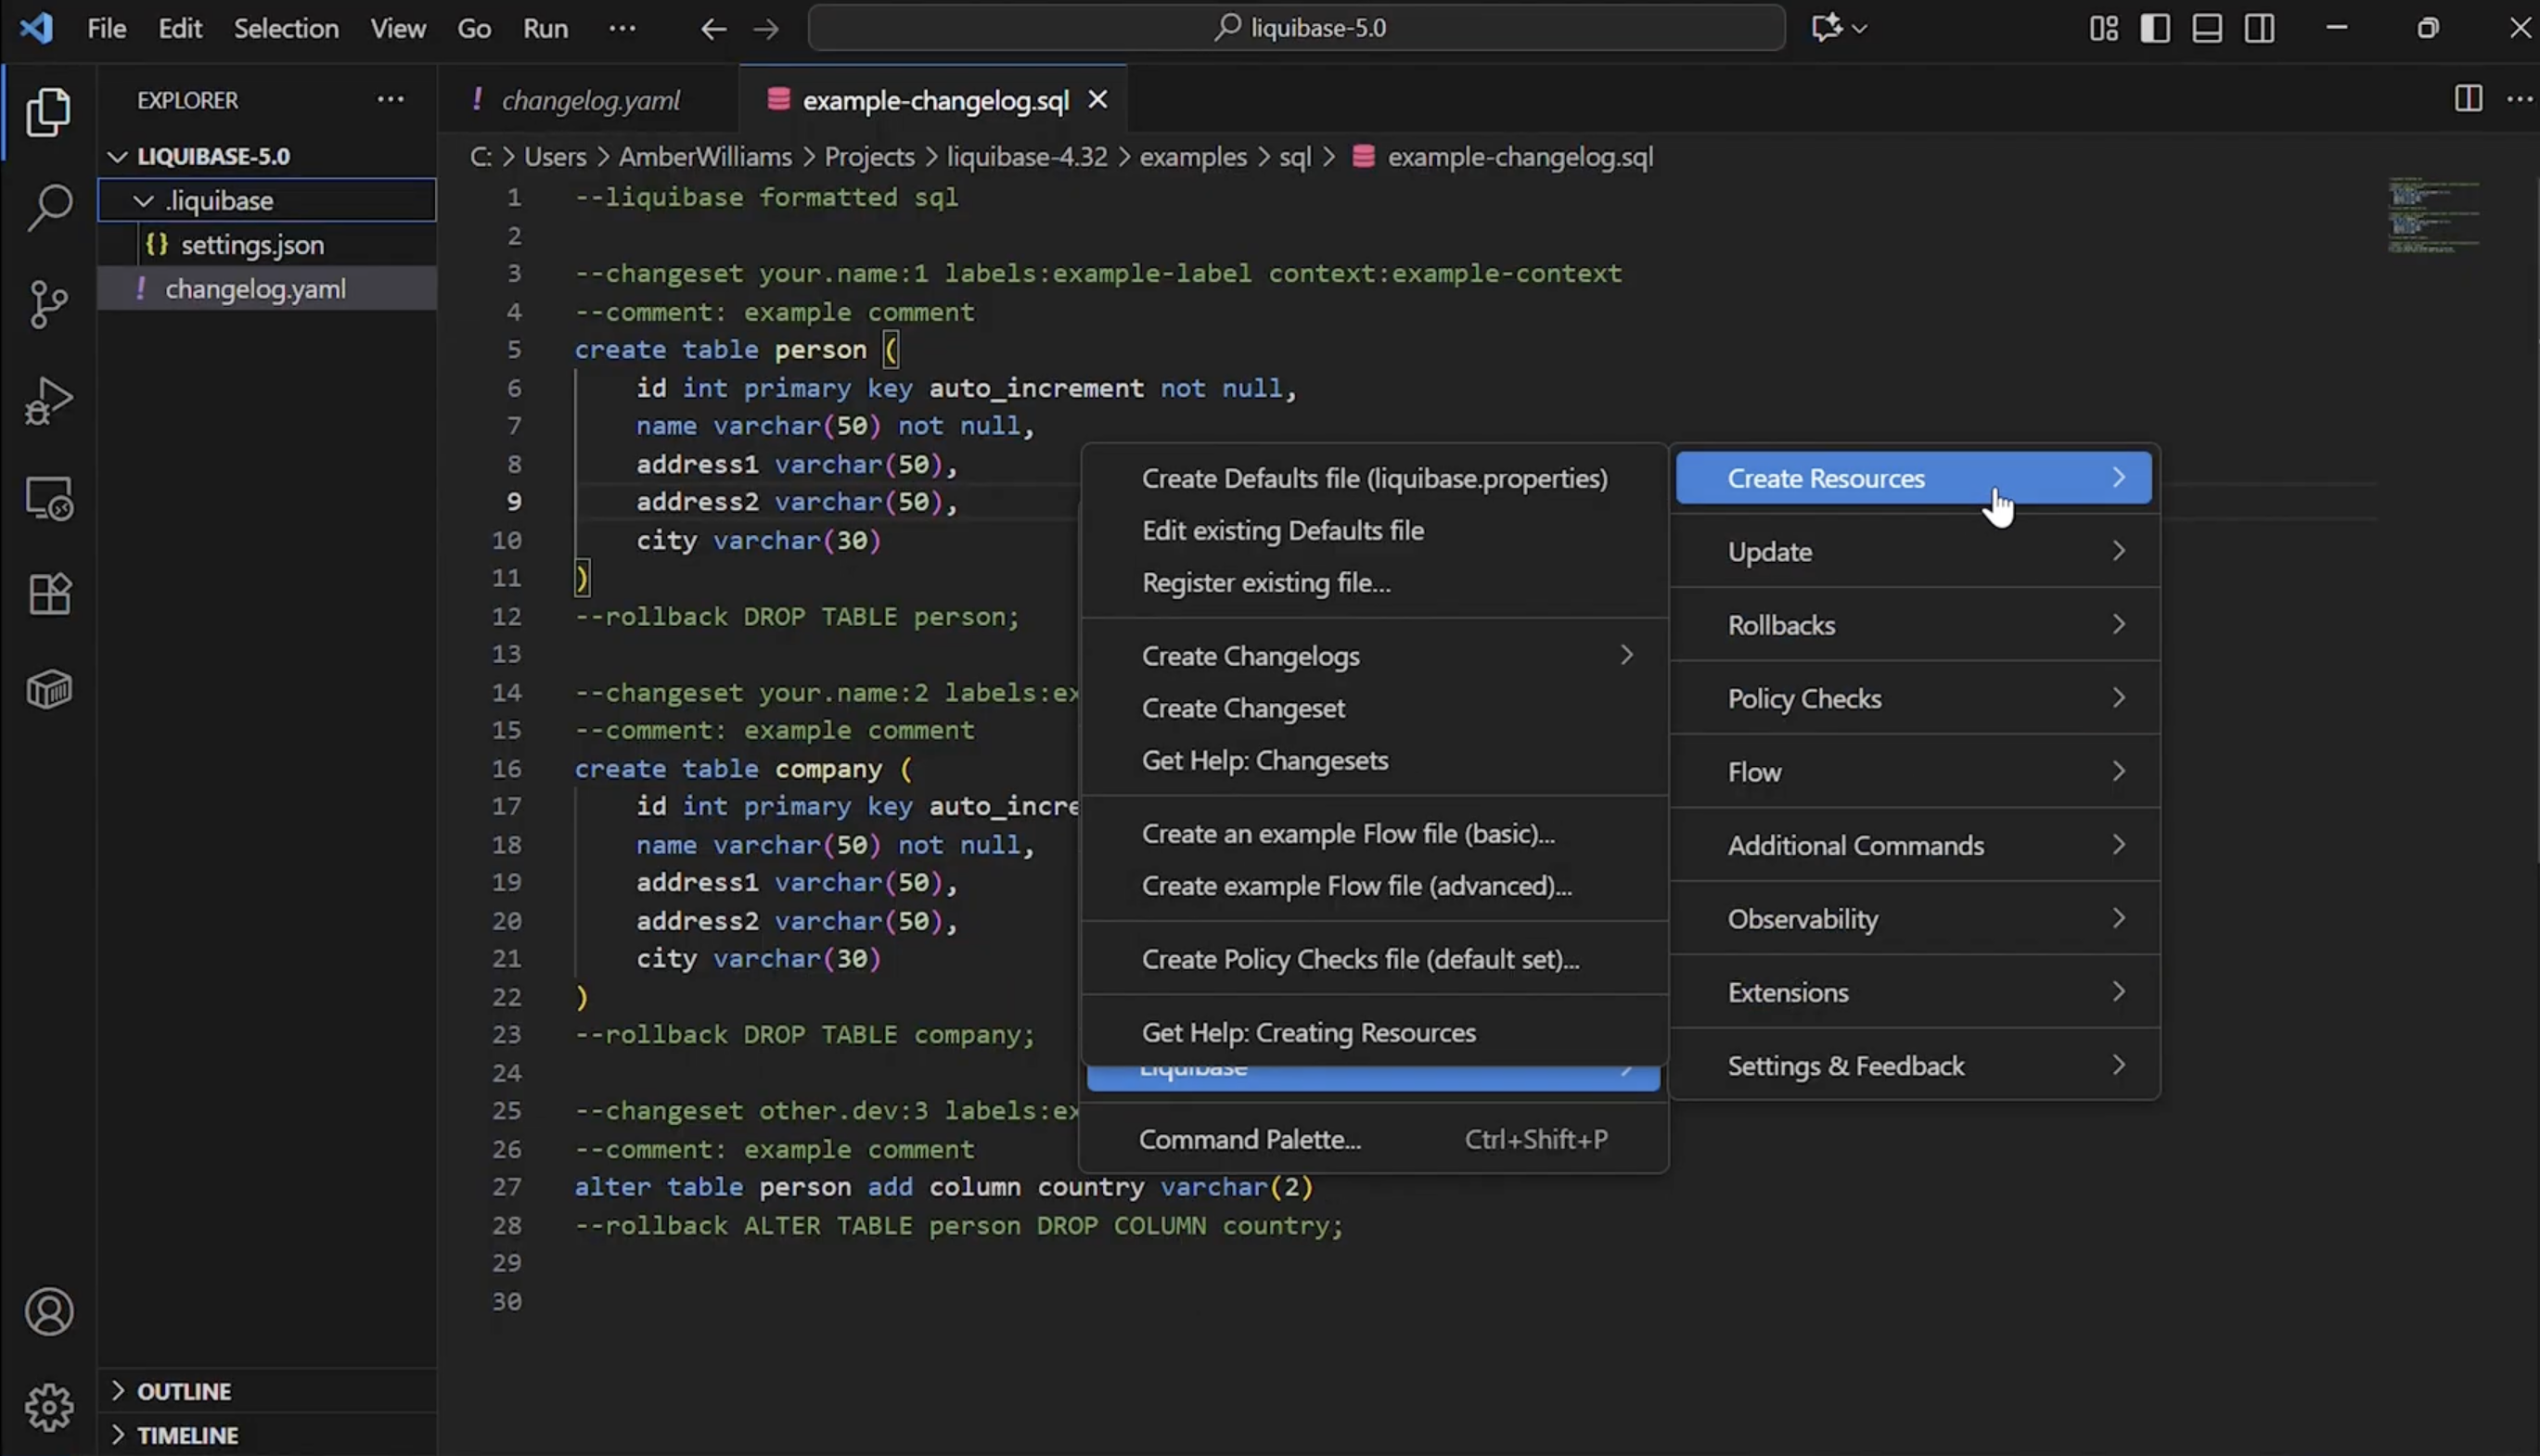Open Explorer Views and More Actions ellipsis
2540x1456 pixels.
tap(390, 99)
